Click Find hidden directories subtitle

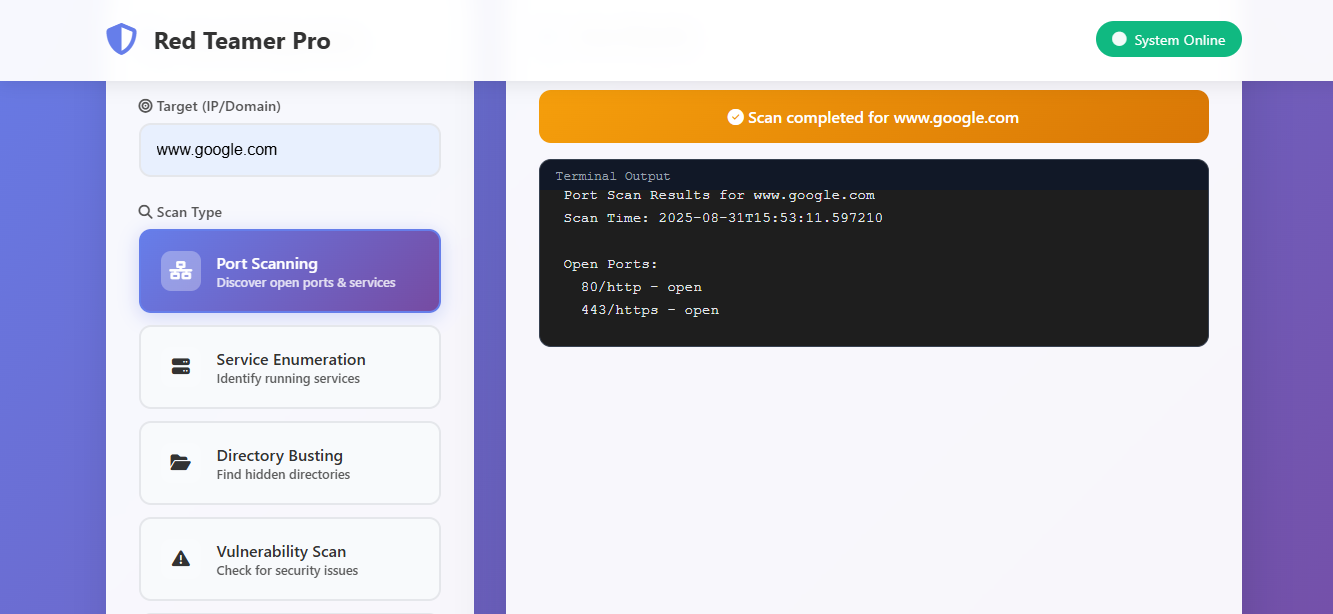click(283, 475)
